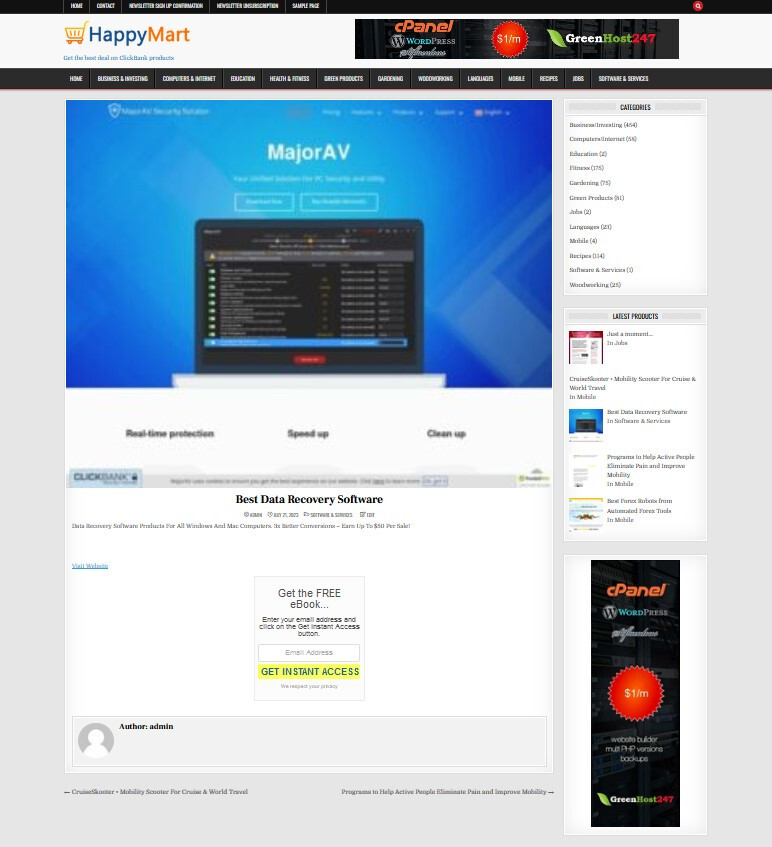Open Languages category in sidebar
Viewport: 772px width, 847px height.
click(584, 227)
